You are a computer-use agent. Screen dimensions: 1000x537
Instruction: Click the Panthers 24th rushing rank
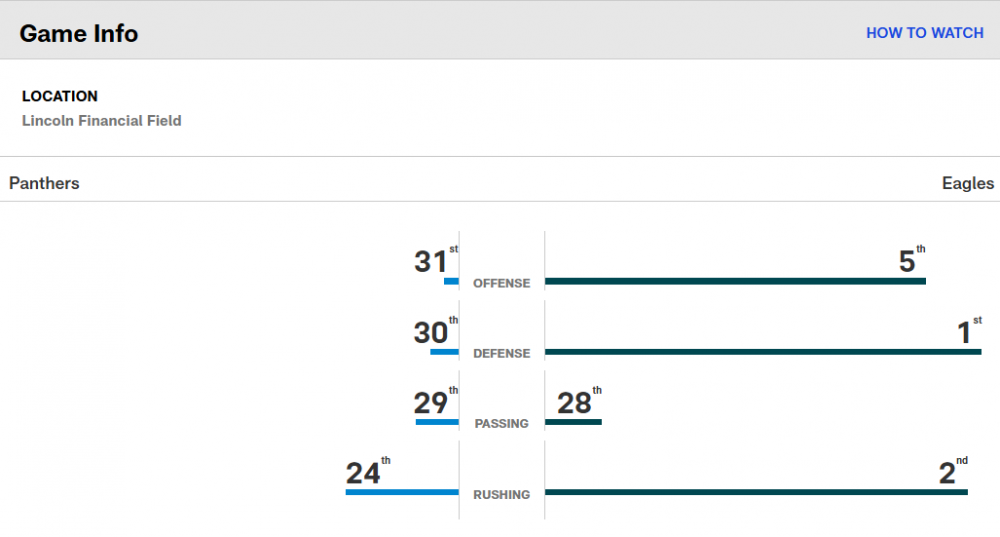[364, 472]
